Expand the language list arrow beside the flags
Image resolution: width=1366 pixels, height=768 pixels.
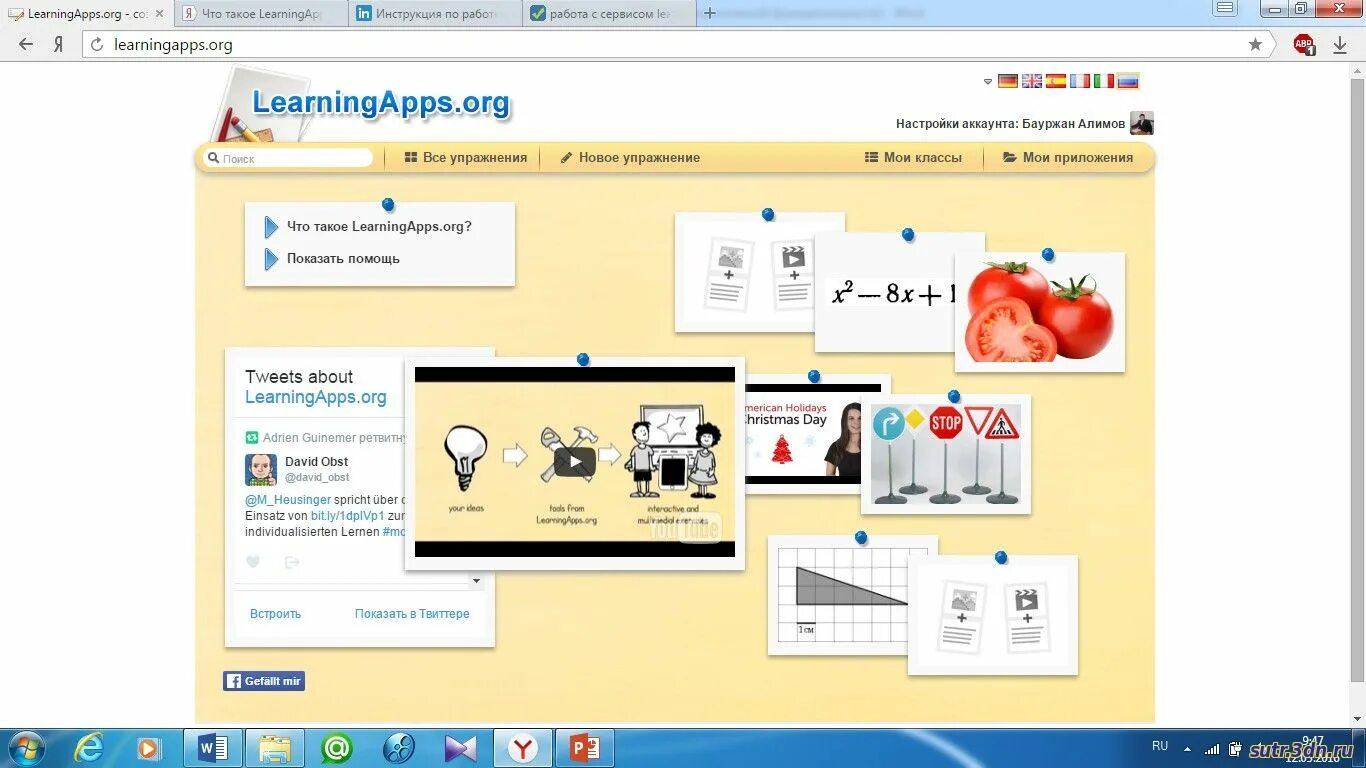988,82
